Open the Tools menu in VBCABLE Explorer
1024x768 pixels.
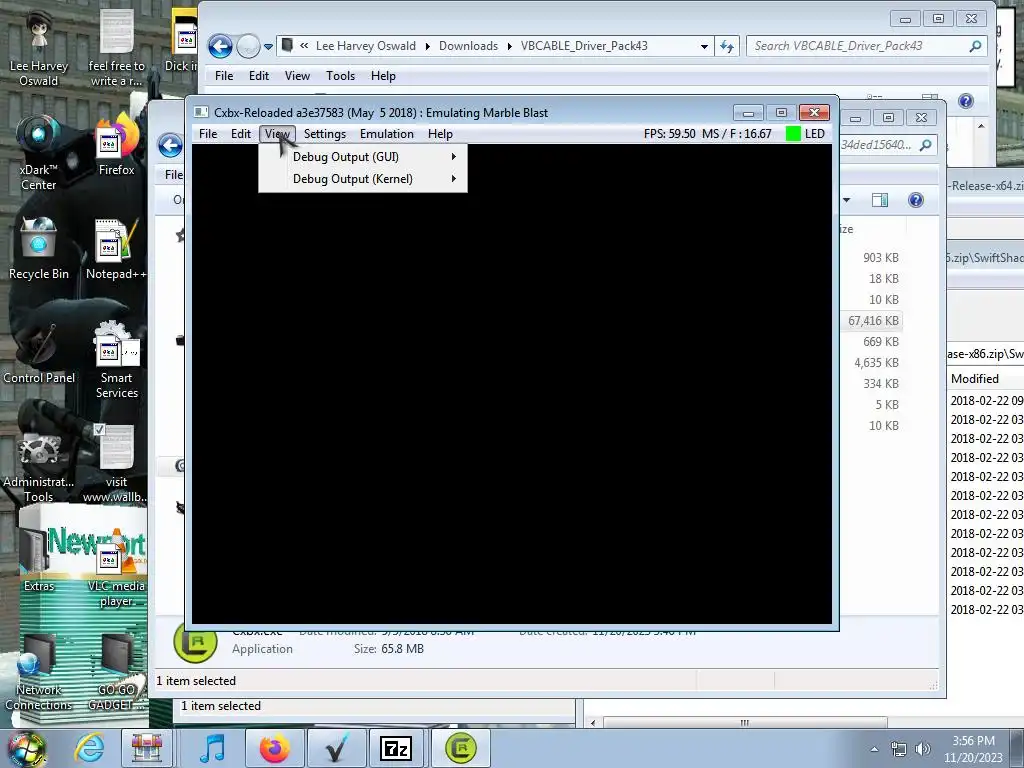coord(340,76)
